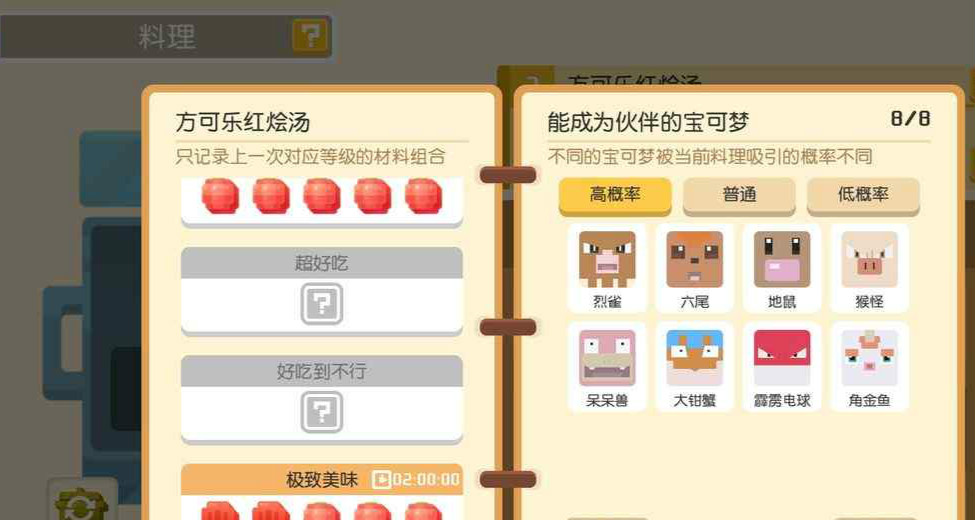Switch to the 普通 probability tab
Screen dimensions: 975x520
pyautogui.click(x=739, y=195)
